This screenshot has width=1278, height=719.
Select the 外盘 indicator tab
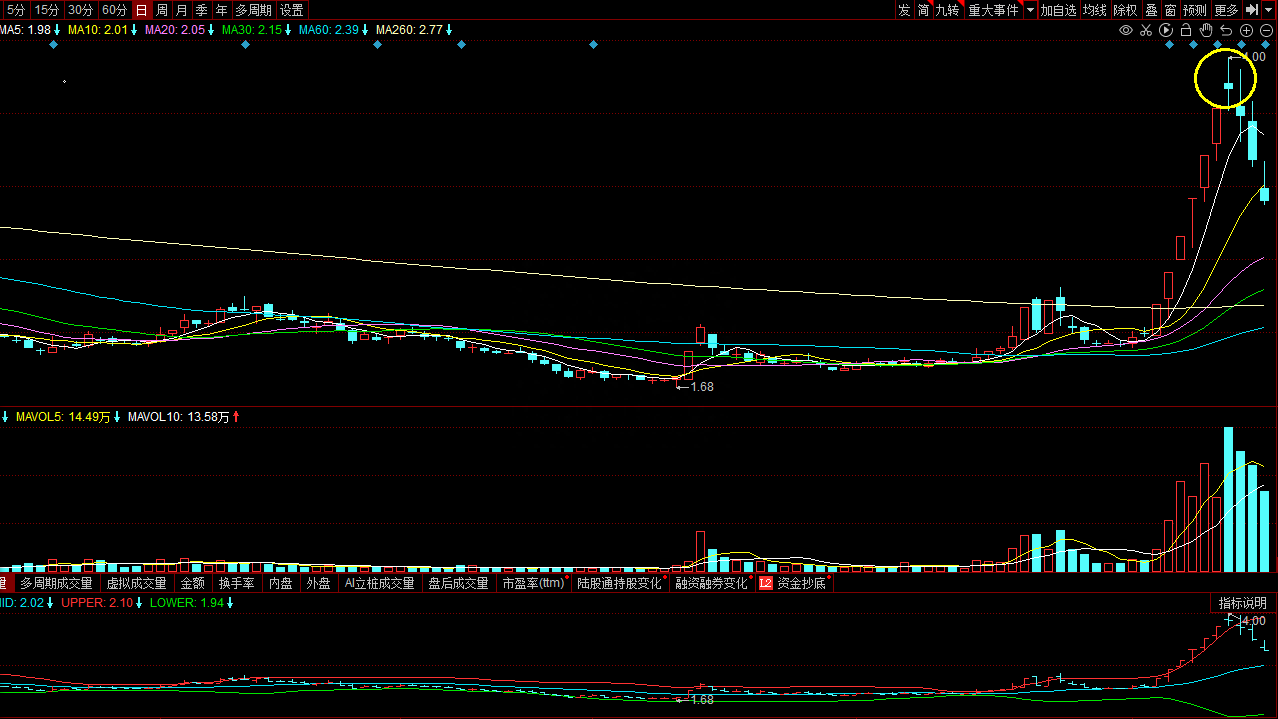tap(318, 583)
